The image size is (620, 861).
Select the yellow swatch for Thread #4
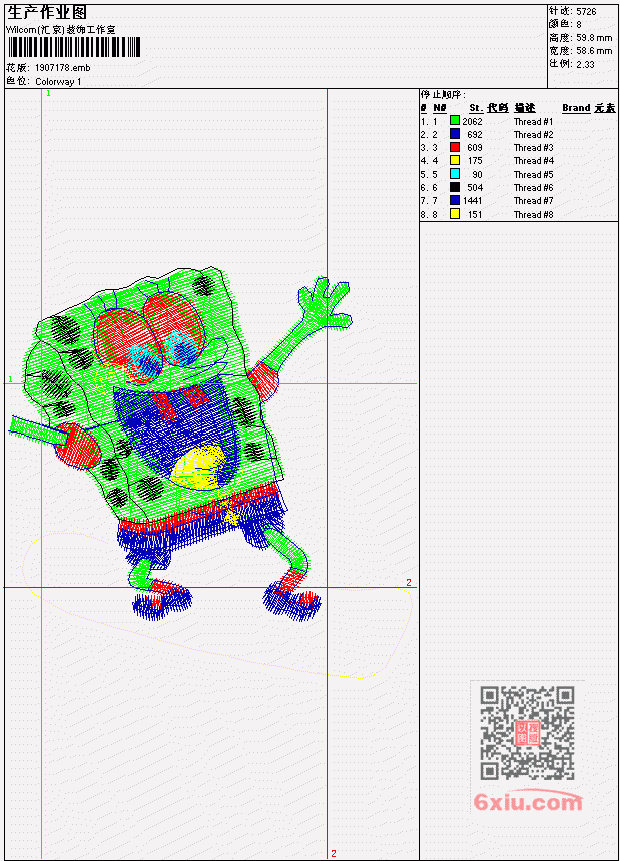(x=455, y=160)
